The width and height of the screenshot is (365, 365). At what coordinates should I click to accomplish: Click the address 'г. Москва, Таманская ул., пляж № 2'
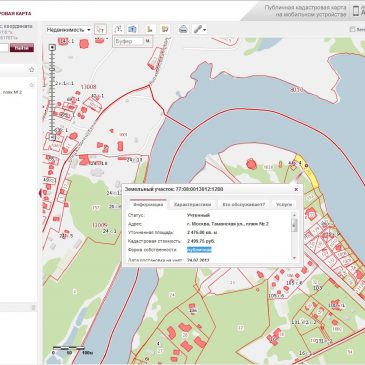(x=228, y=224)
